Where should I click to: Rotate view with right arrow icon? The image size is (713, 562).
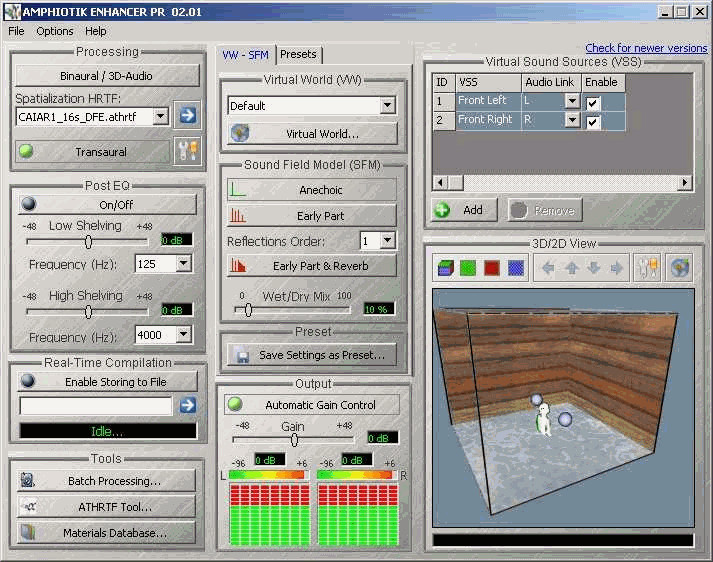click(616, 268)
